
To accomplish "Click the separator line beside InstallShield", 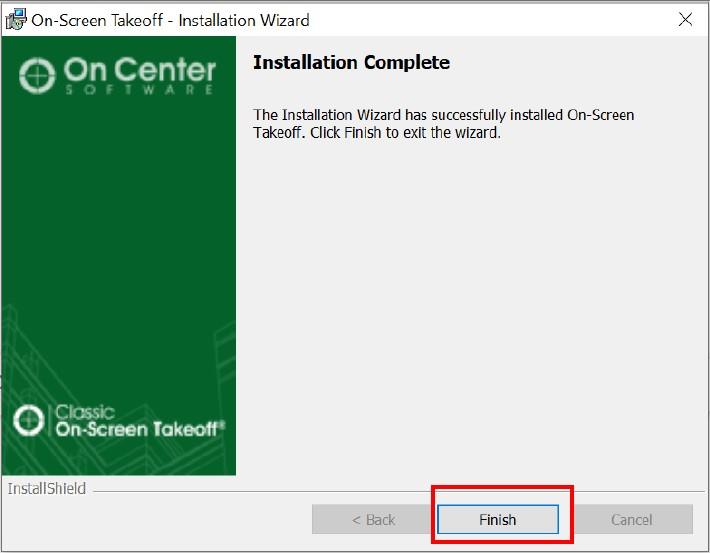I will coord(400,490).
